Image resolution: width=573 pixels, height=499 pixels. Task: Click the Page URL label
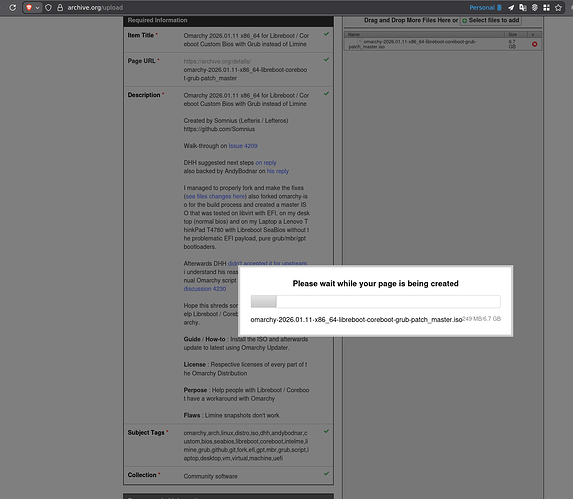(x=141, y=61)
